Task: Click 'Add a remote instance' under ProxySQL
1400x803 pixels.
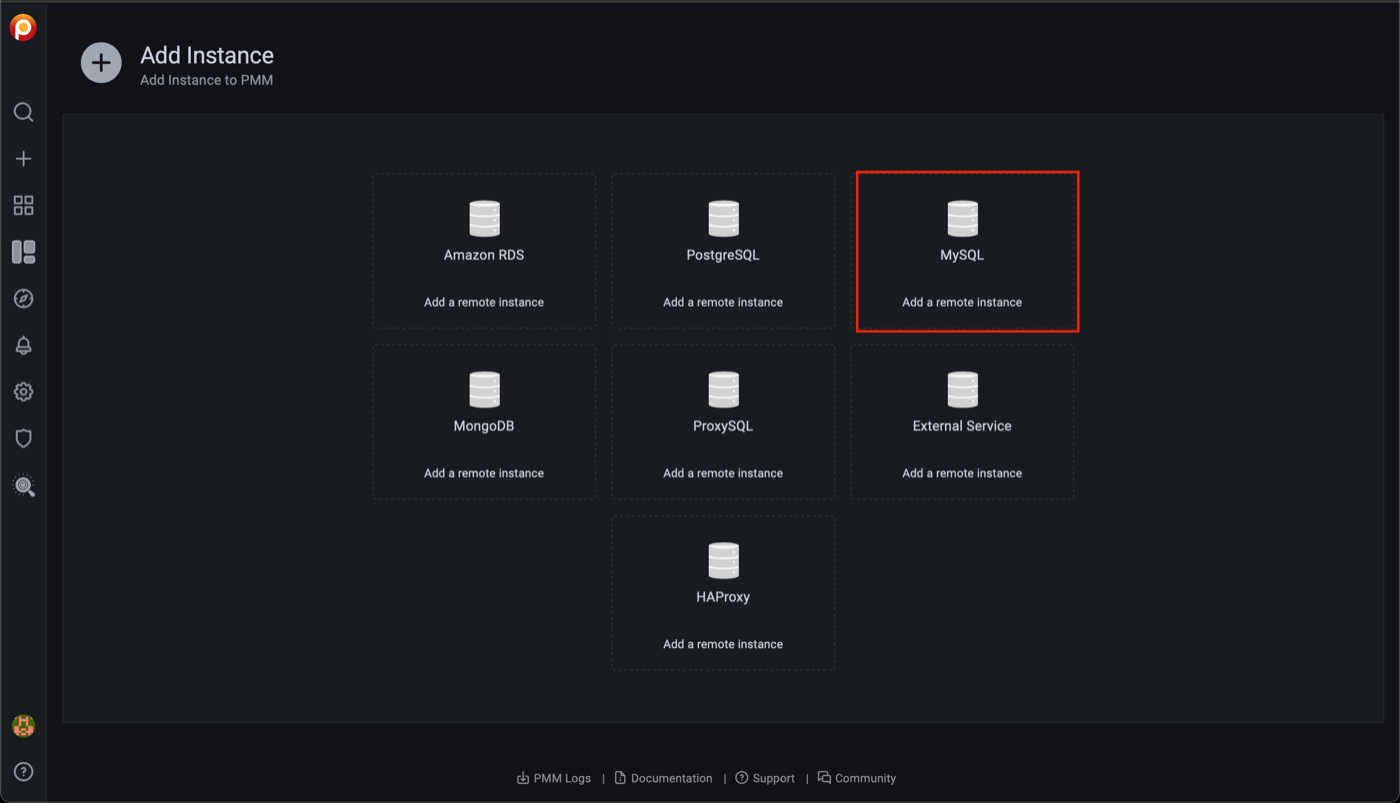Action: 723,473
